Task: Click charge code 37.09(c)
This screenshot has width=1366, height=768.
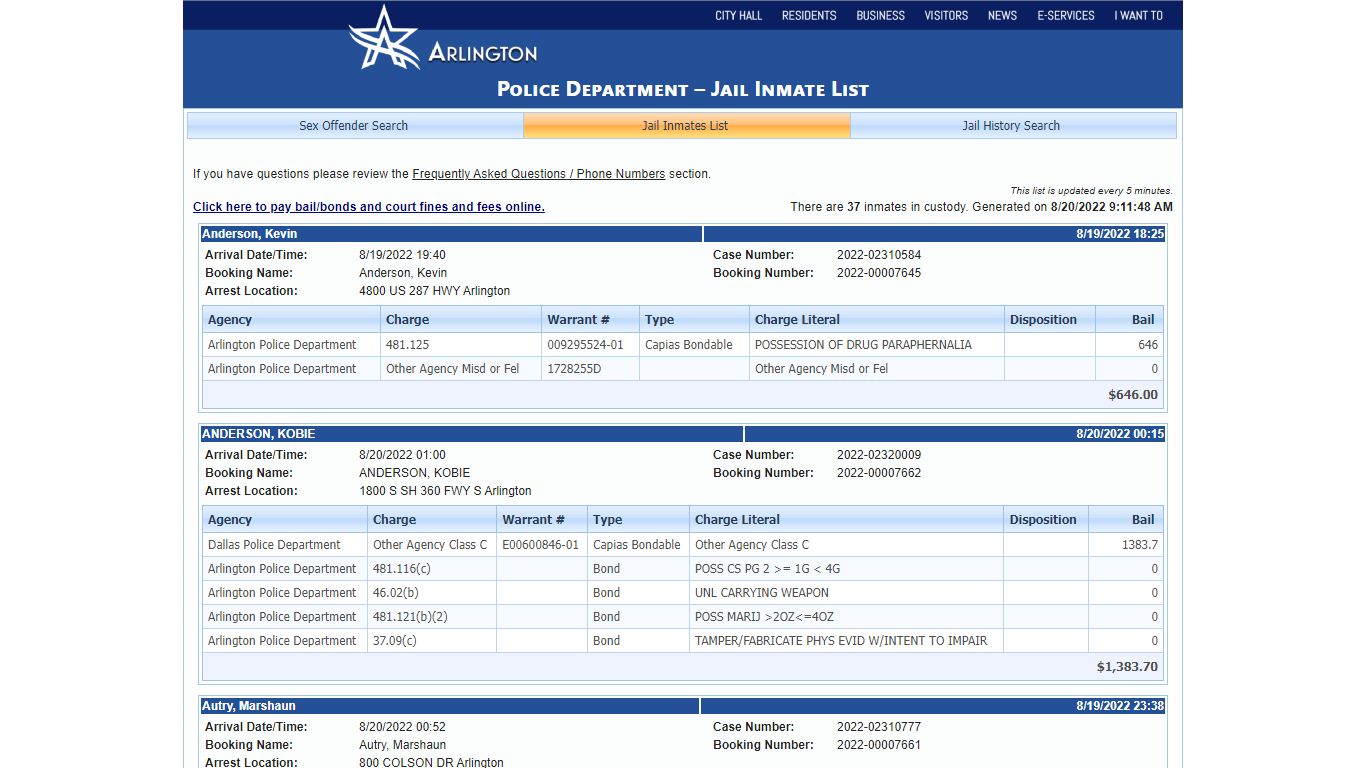Action: pyautogui.click(x=395, y=641)
